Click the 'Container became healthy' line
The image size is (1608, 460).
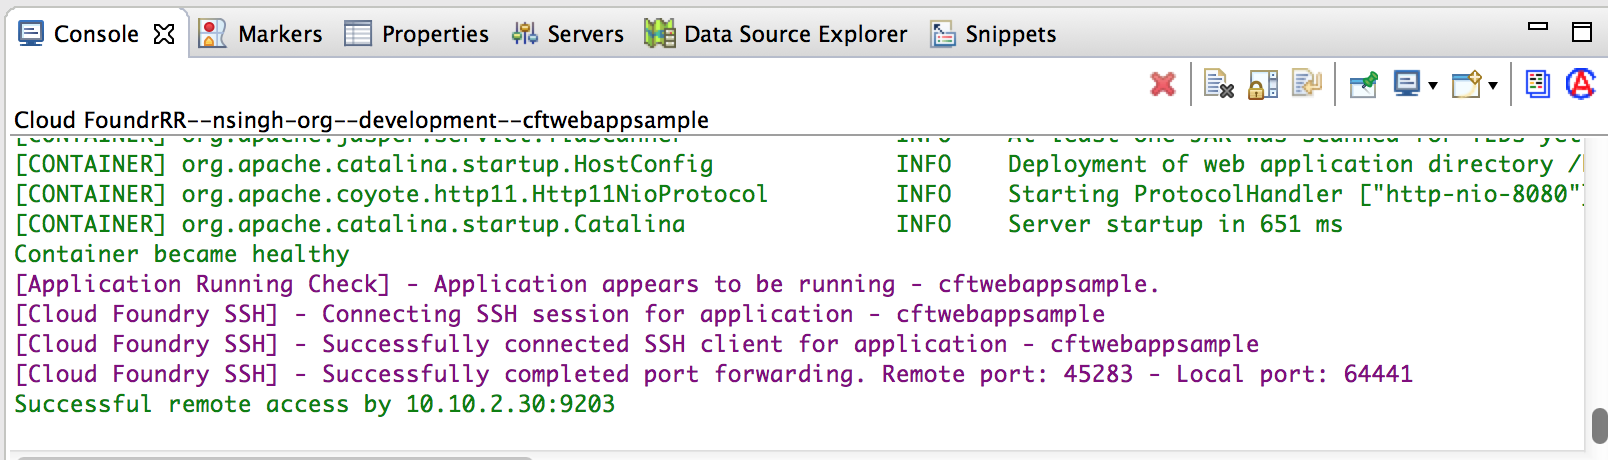[x=182, y=254]
